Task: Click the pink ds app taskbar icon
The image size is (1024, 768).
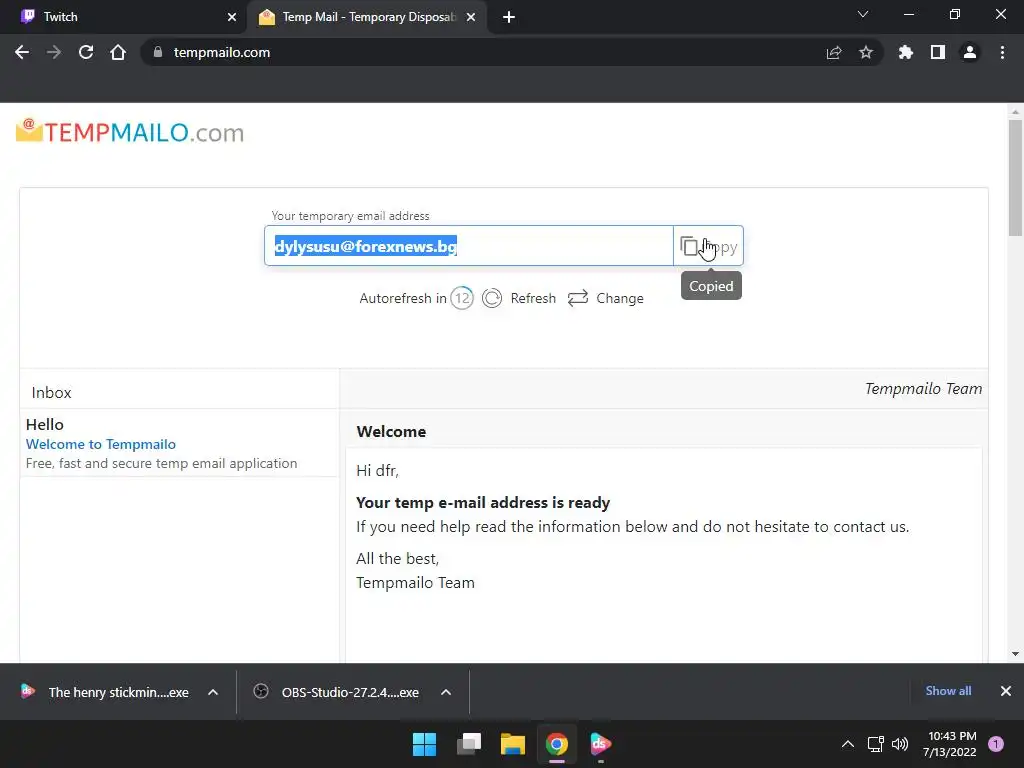Action: point(601,744)
